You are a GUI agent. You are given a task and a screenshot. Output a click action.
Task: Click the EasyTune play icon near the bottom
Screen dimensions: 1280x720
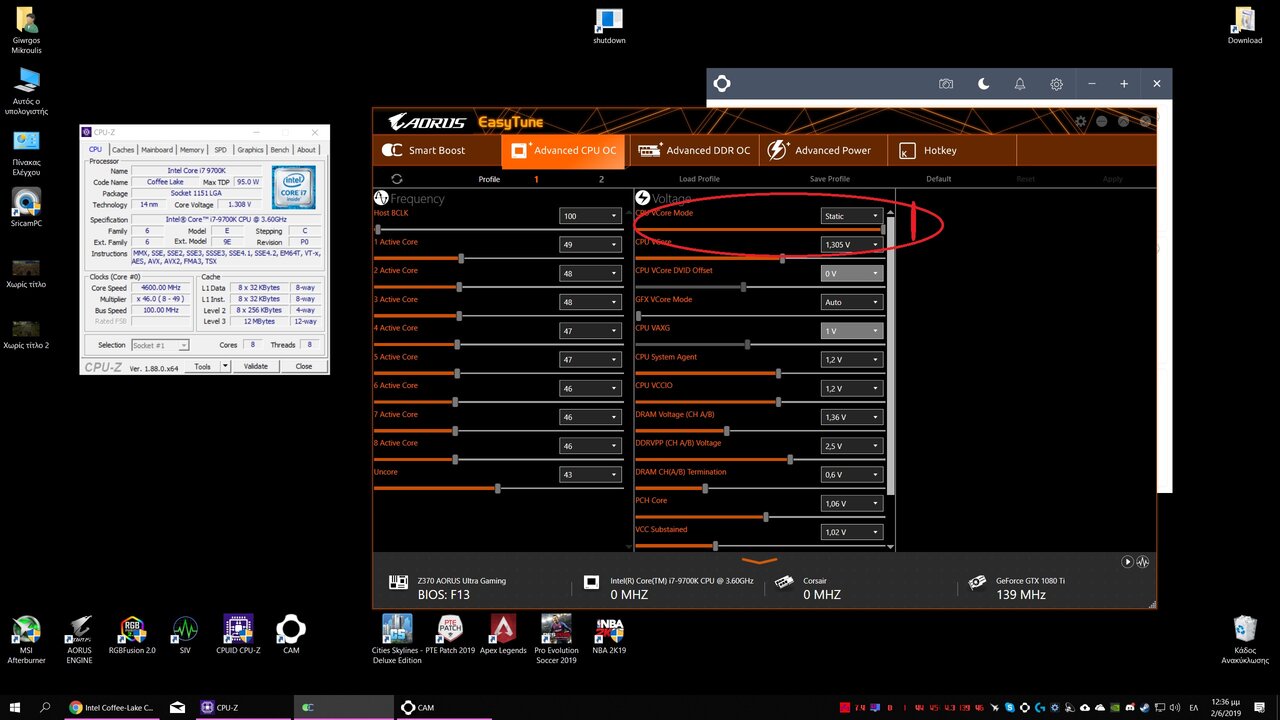[1127, 562]
